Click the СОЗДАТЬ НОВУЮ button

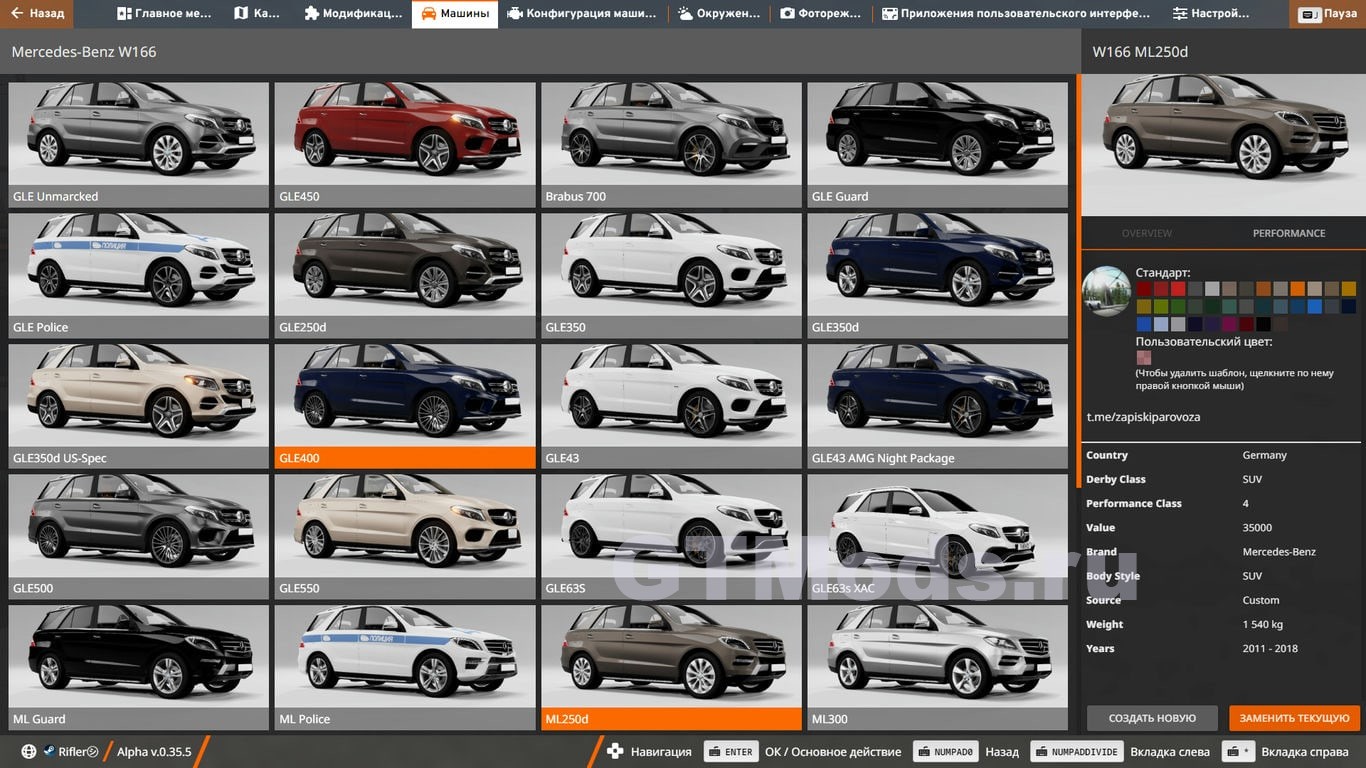1152,718
